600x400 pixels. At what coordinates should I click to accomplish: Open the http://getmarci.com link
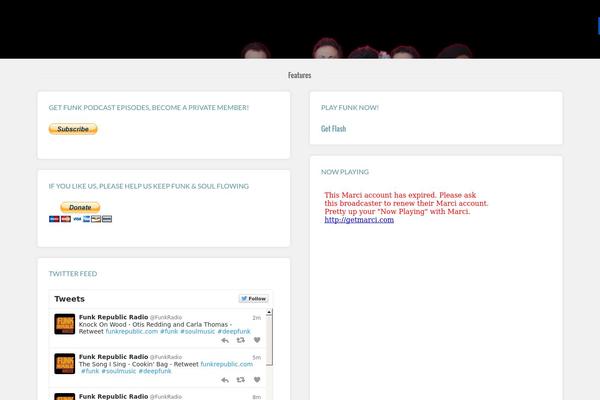[x=359, y=220]
